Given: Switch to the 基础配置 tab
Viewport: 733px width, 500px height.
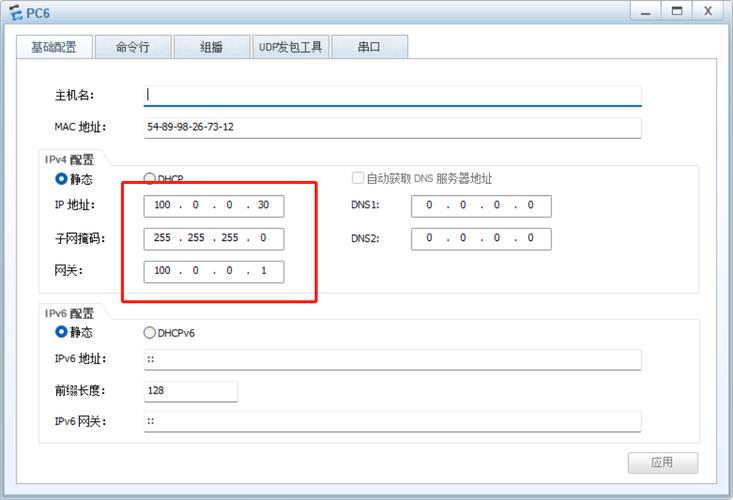Looking at the screenshot, I should coord(54,47).
